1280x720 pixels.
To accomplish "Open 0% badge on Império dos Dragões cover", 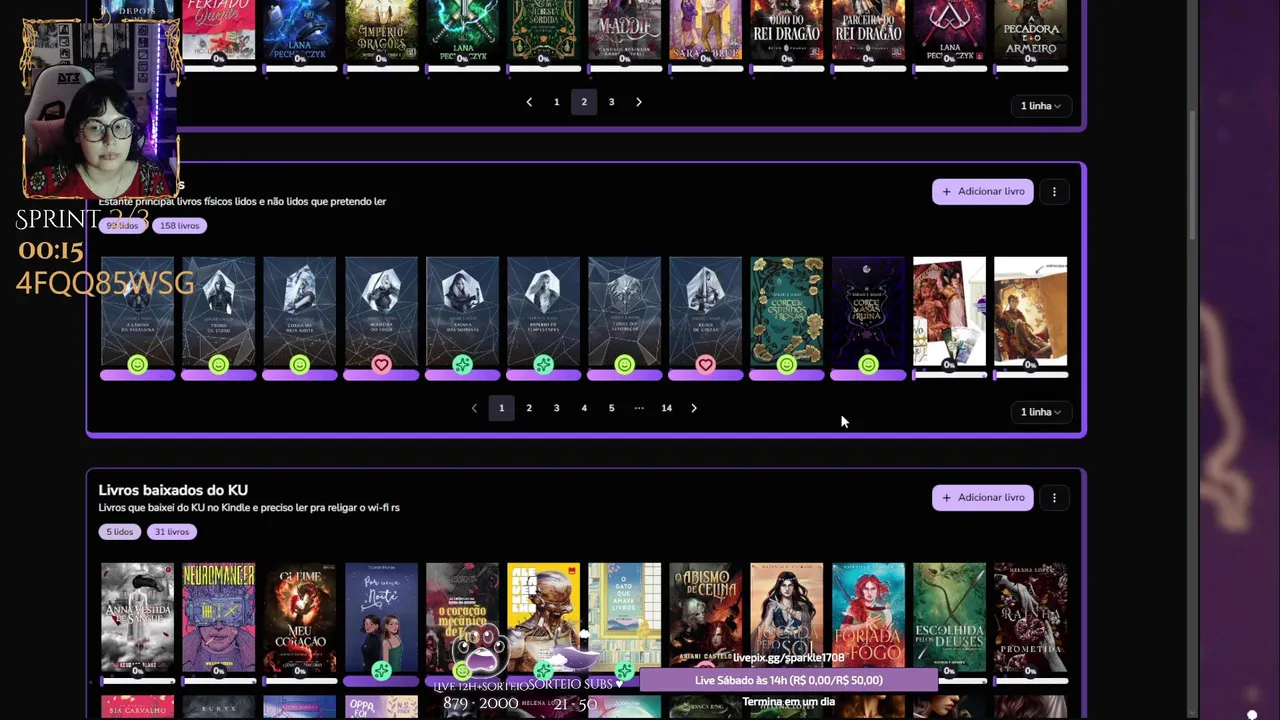I will tap(381, 59).
